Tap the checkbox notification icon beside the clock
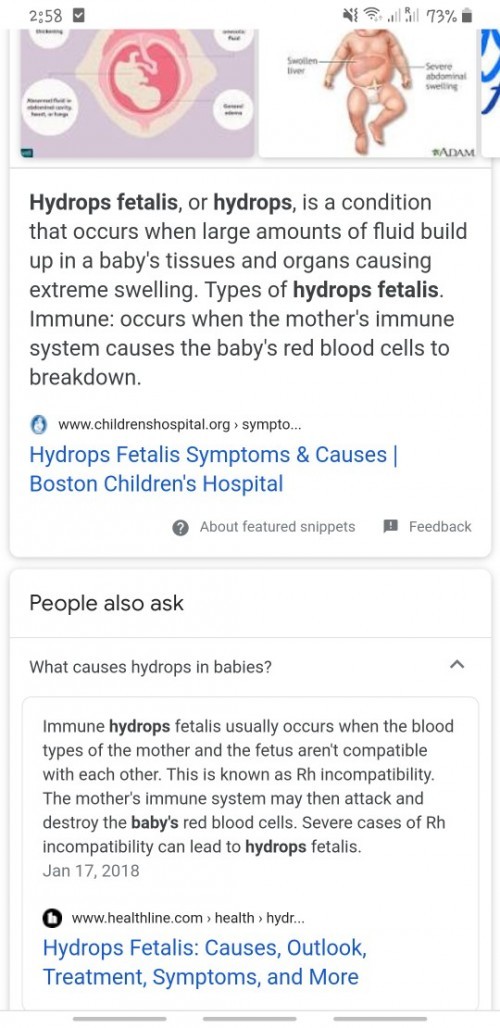This screenshot has width=500, height=1028. tap(77, 14)
